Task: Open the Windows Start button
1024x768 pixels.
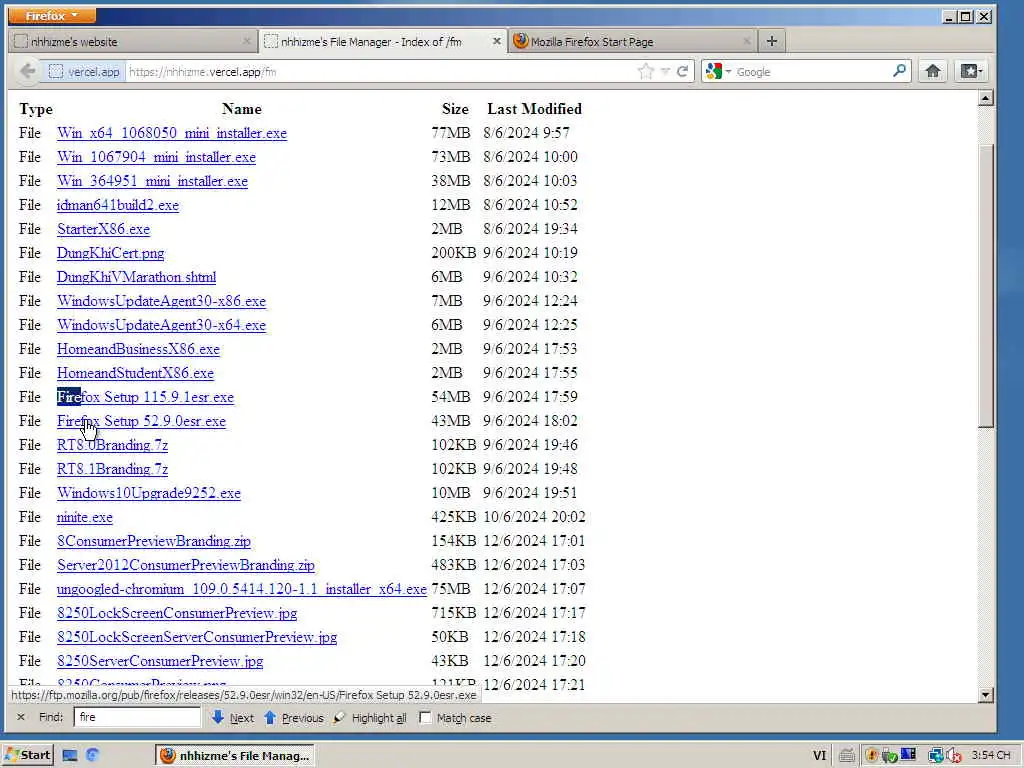Action: click(x=28, y=755)
